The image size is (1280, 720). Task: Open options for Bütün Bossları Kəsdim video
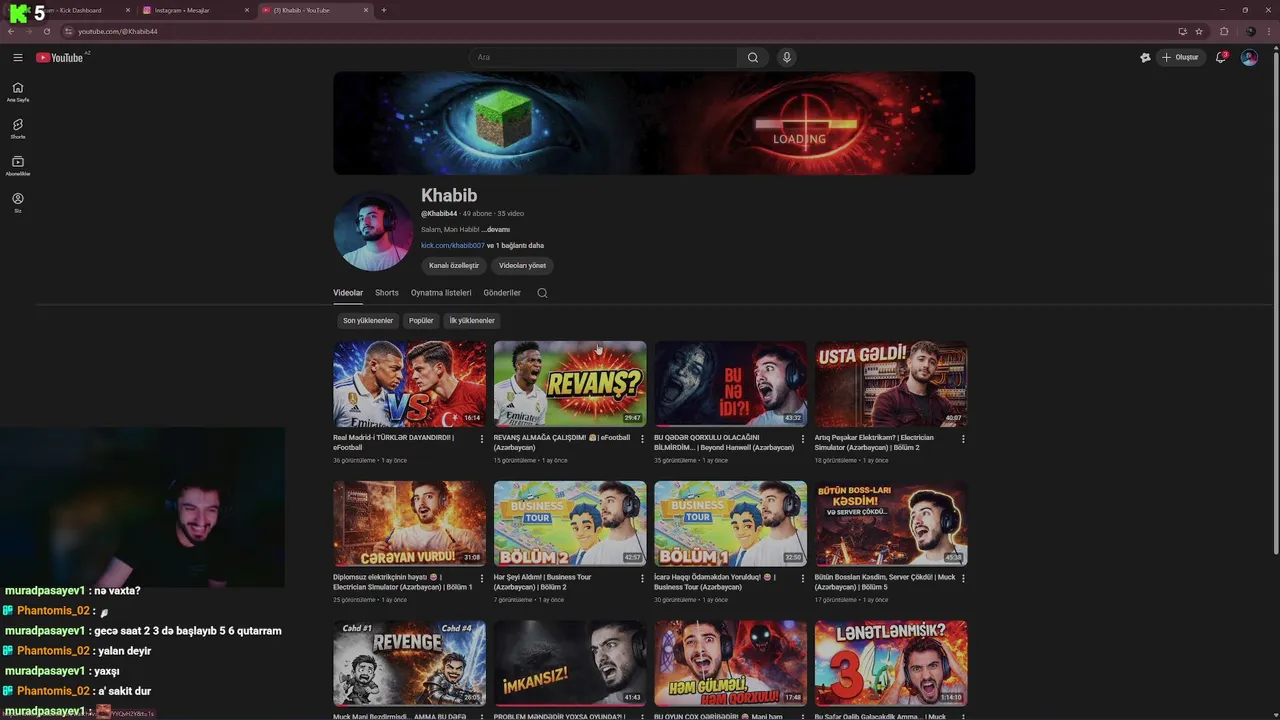pyautogui.click(x=963, y=578)
